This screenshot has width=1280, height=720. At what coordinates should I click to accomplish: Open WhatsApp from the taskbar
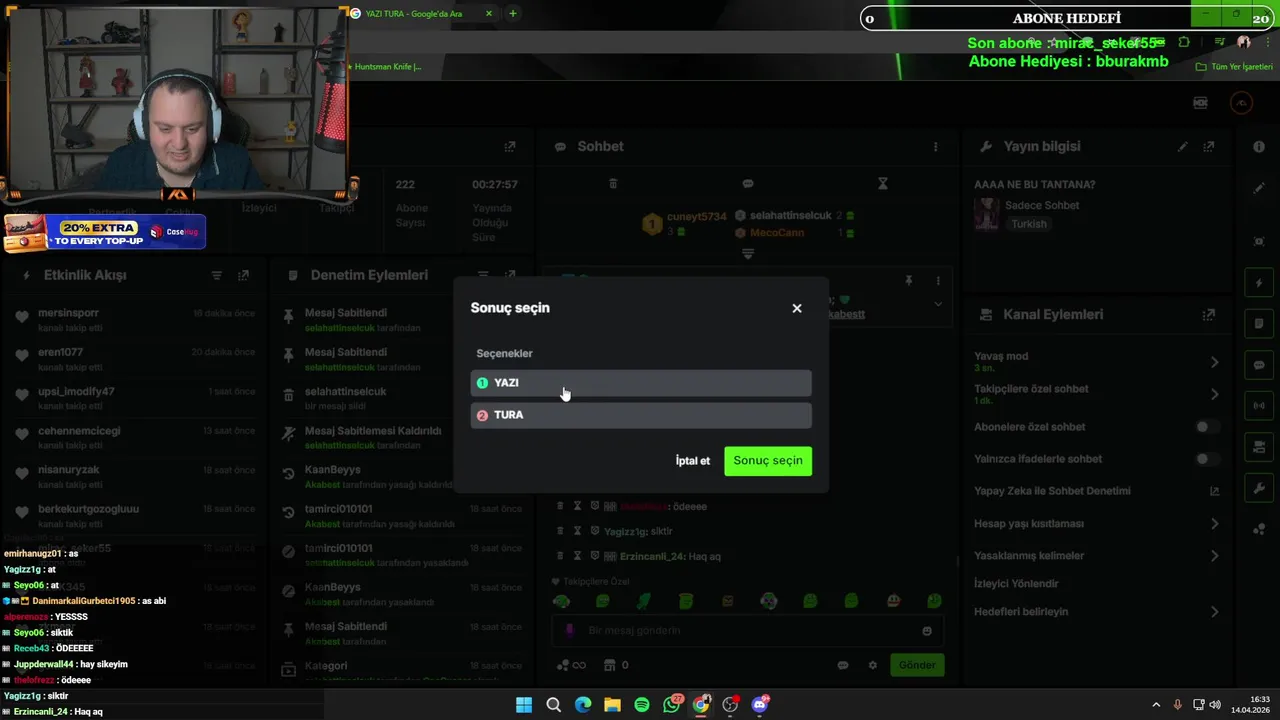point(672,705)
